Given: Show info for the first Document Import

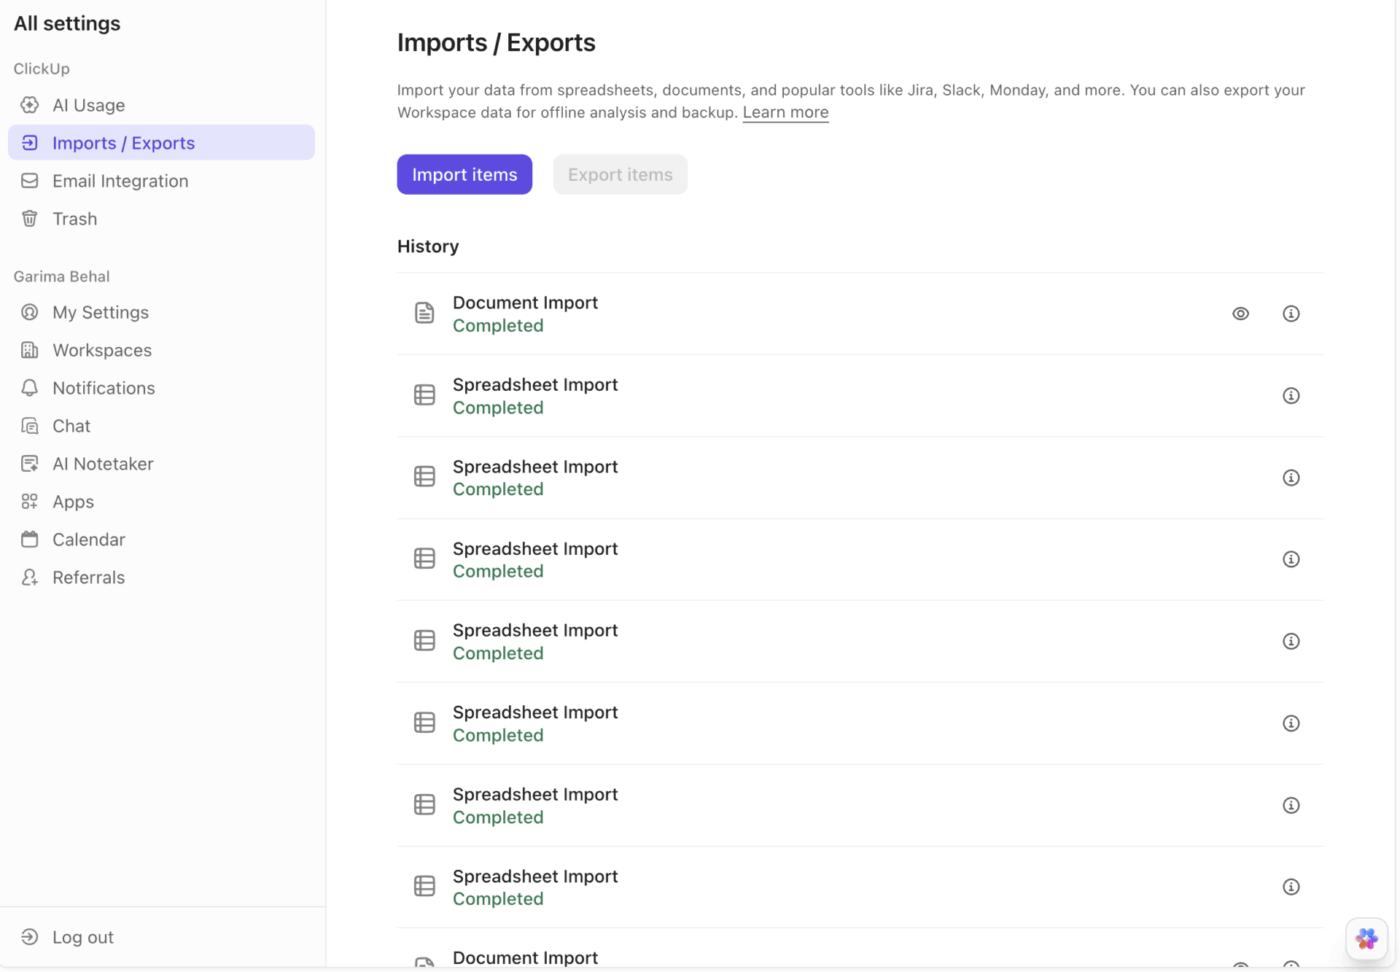Looking at the screenshot, I should click(x=1291, y=314).
